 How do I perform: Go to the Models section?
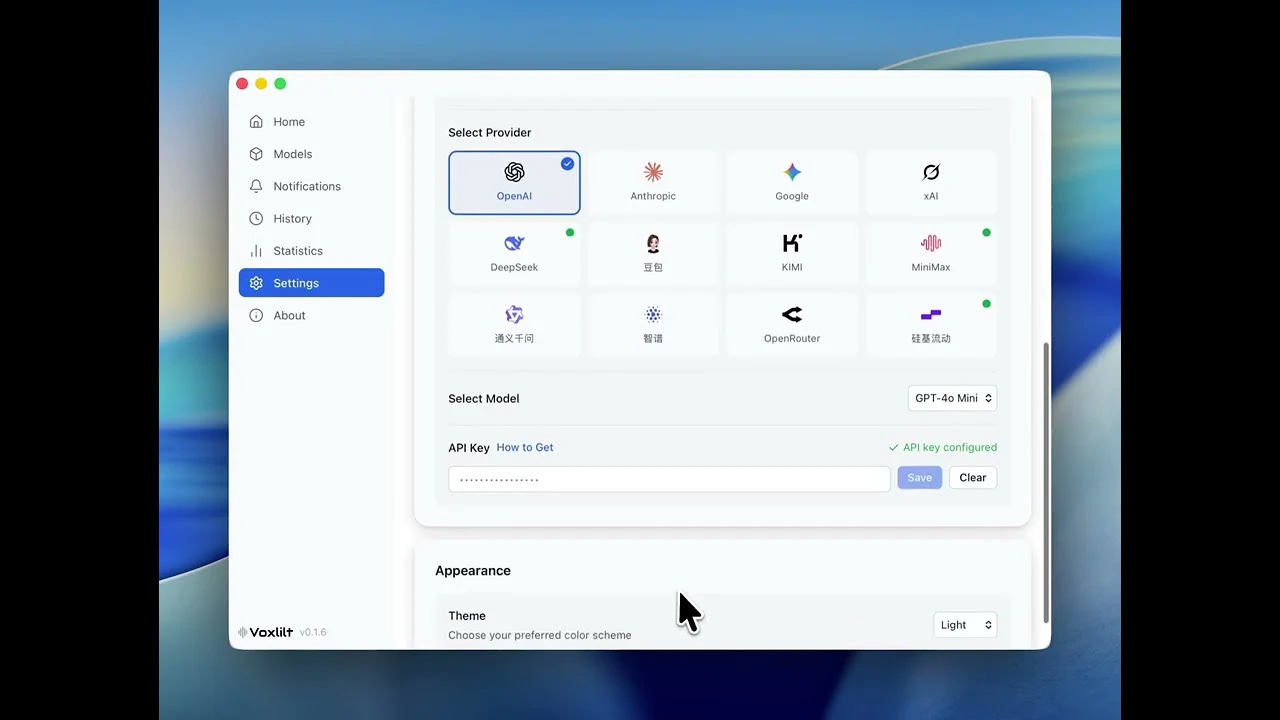(x=311, y=154)
